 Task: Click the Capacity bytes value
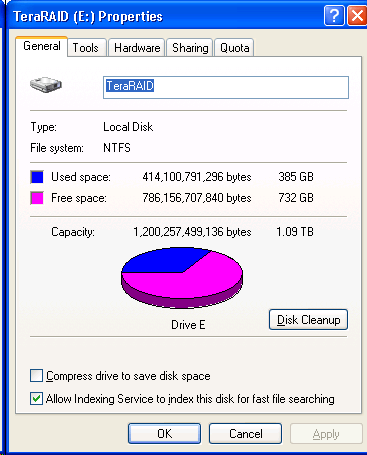[x=192, y=232]
